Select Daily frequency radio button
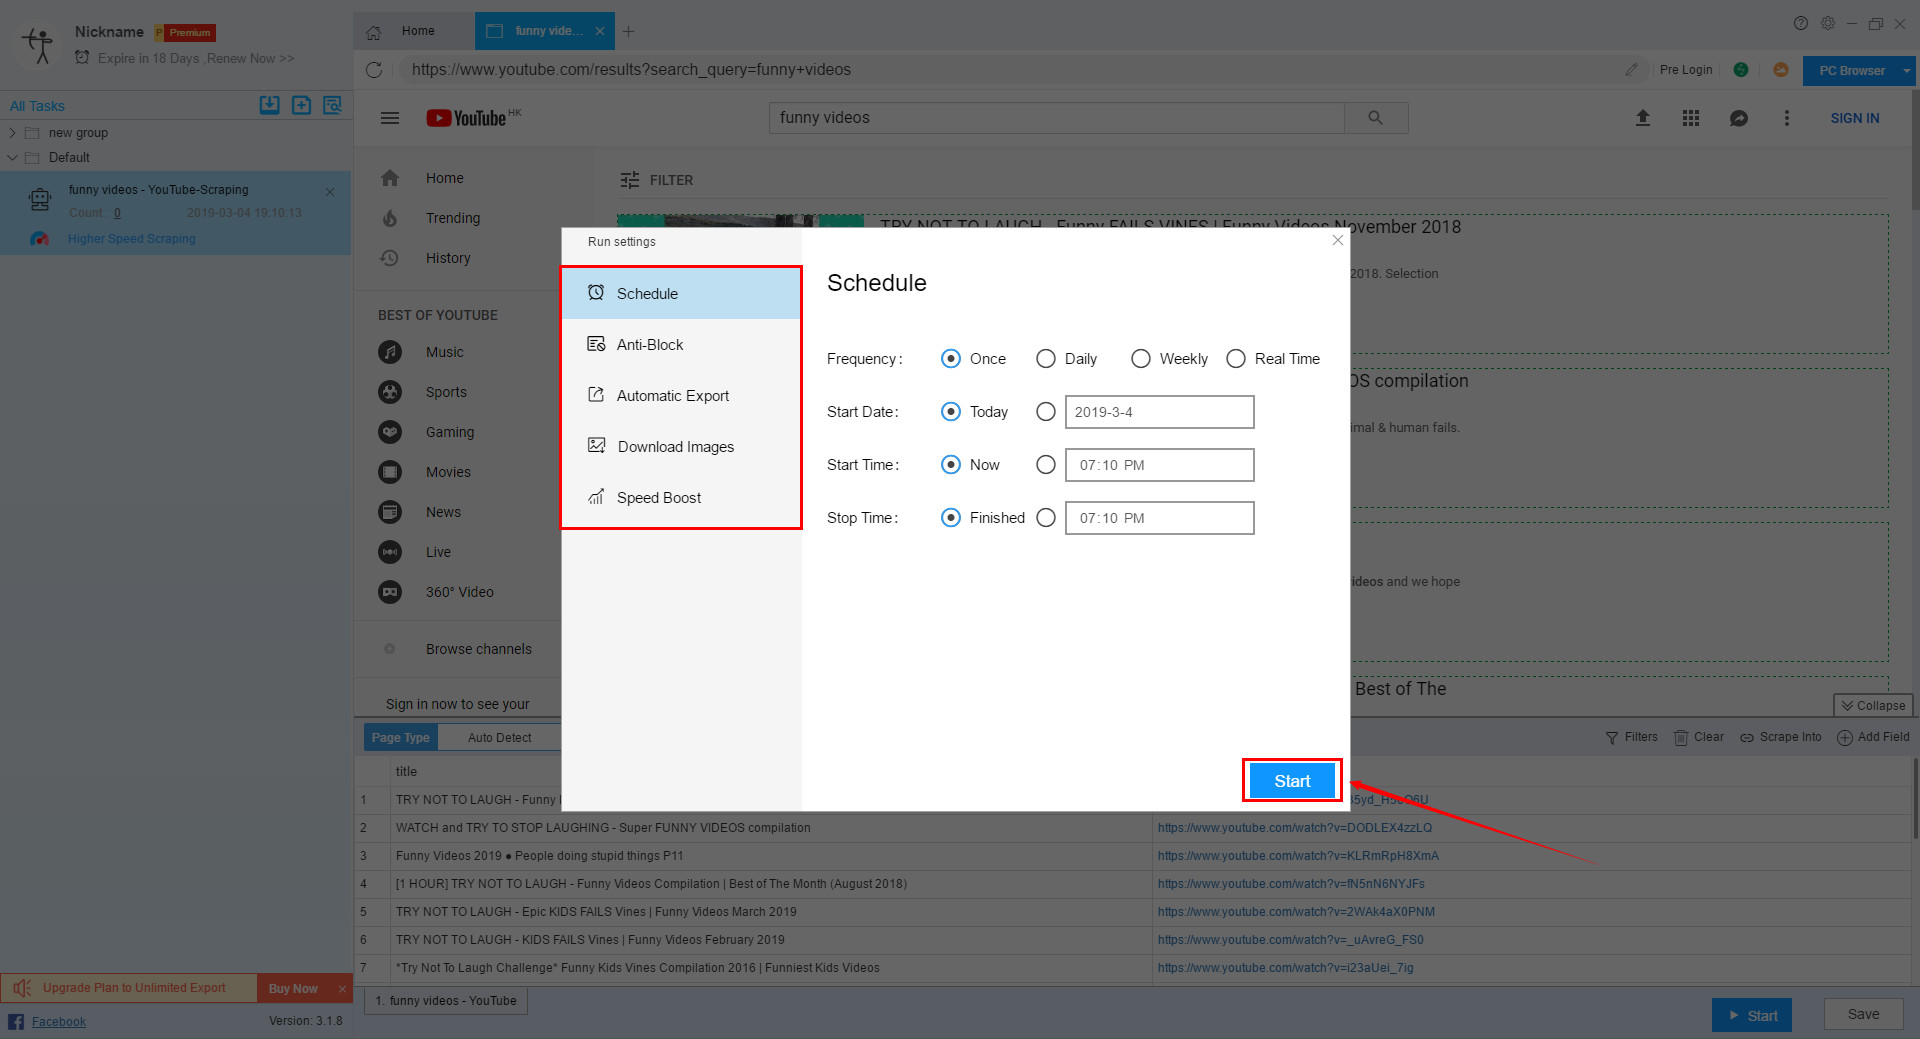The width and height of the screenshot is (1920, 1039). click(1046, 359)
